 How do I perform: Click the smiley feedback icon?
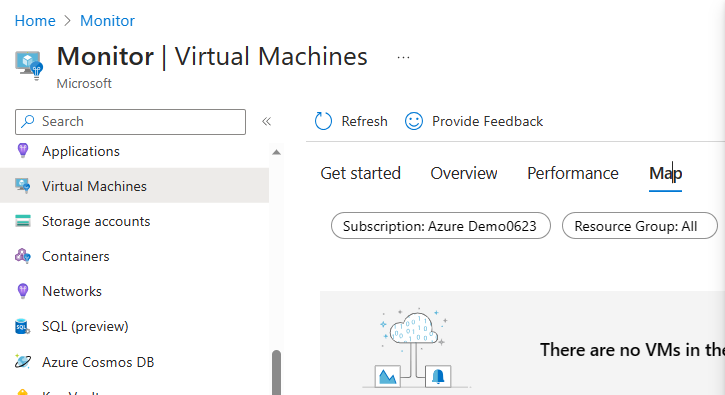point(414,121)
